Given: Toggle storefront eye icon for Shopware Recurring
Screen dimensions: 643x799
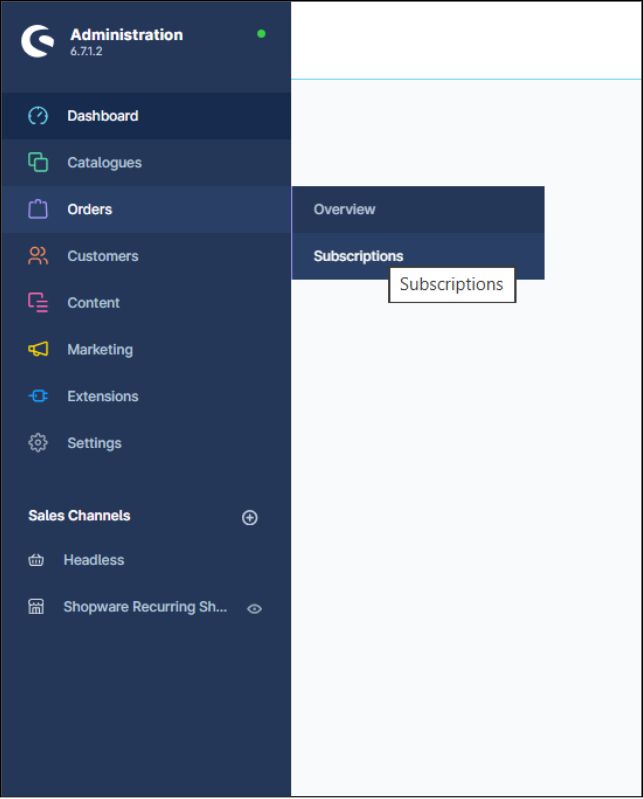Looking at the screenshot, I should click(254, 608).
